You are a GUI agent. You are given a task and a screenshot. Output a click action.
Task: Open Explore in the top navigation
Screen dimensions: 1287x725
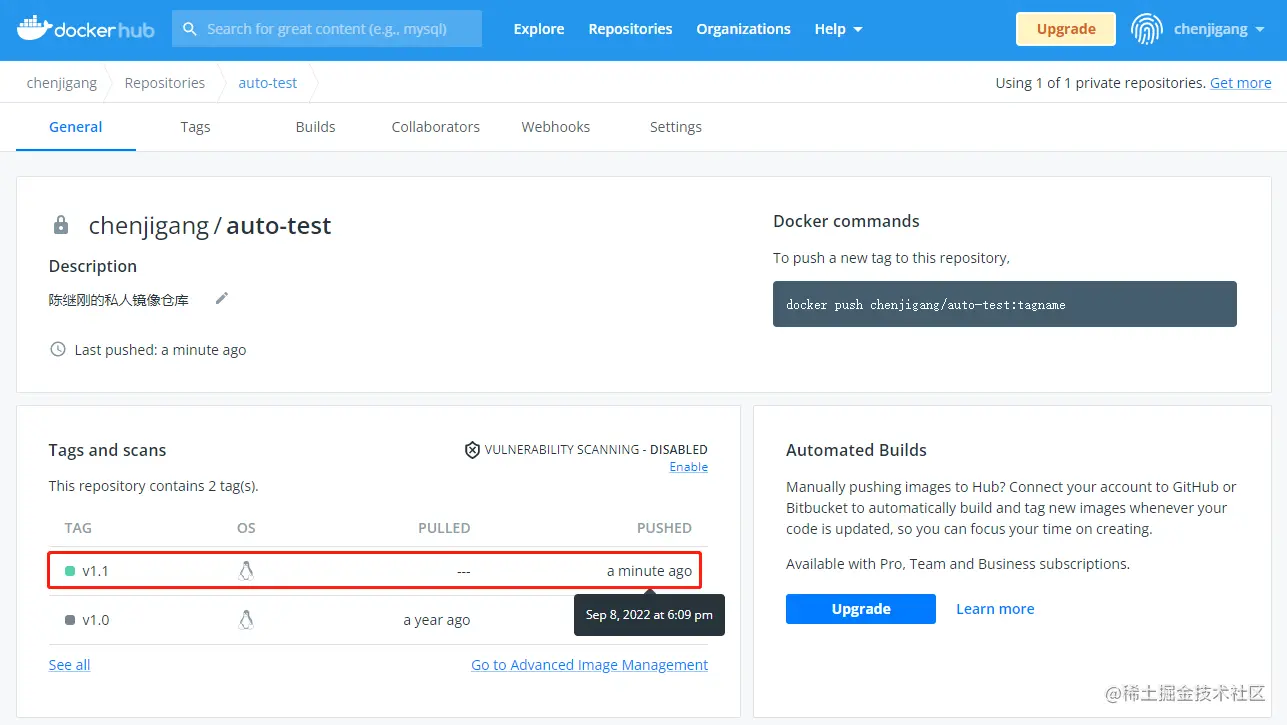(x=539, y=29)
